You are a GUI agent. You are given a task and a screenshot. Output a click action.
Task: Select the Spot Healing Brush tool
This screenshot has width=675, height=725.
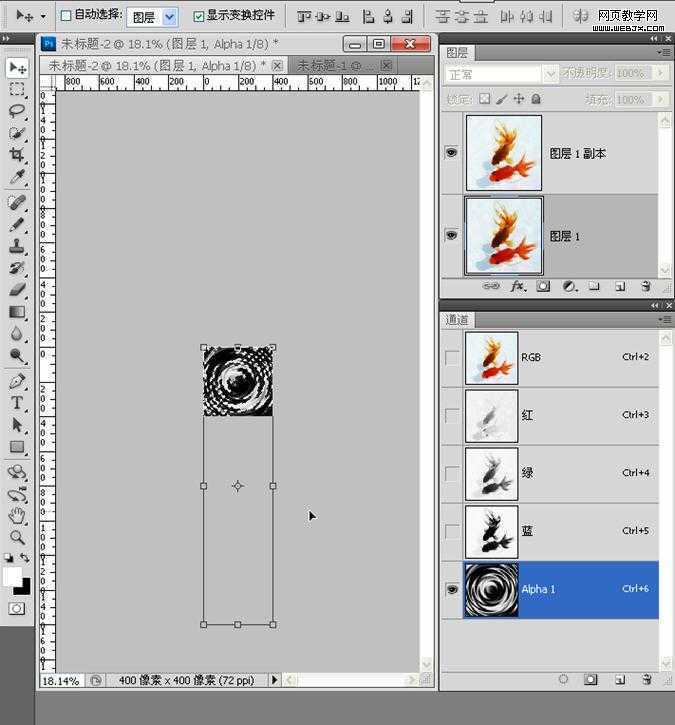pyautogui.click(x=18, y=203)
